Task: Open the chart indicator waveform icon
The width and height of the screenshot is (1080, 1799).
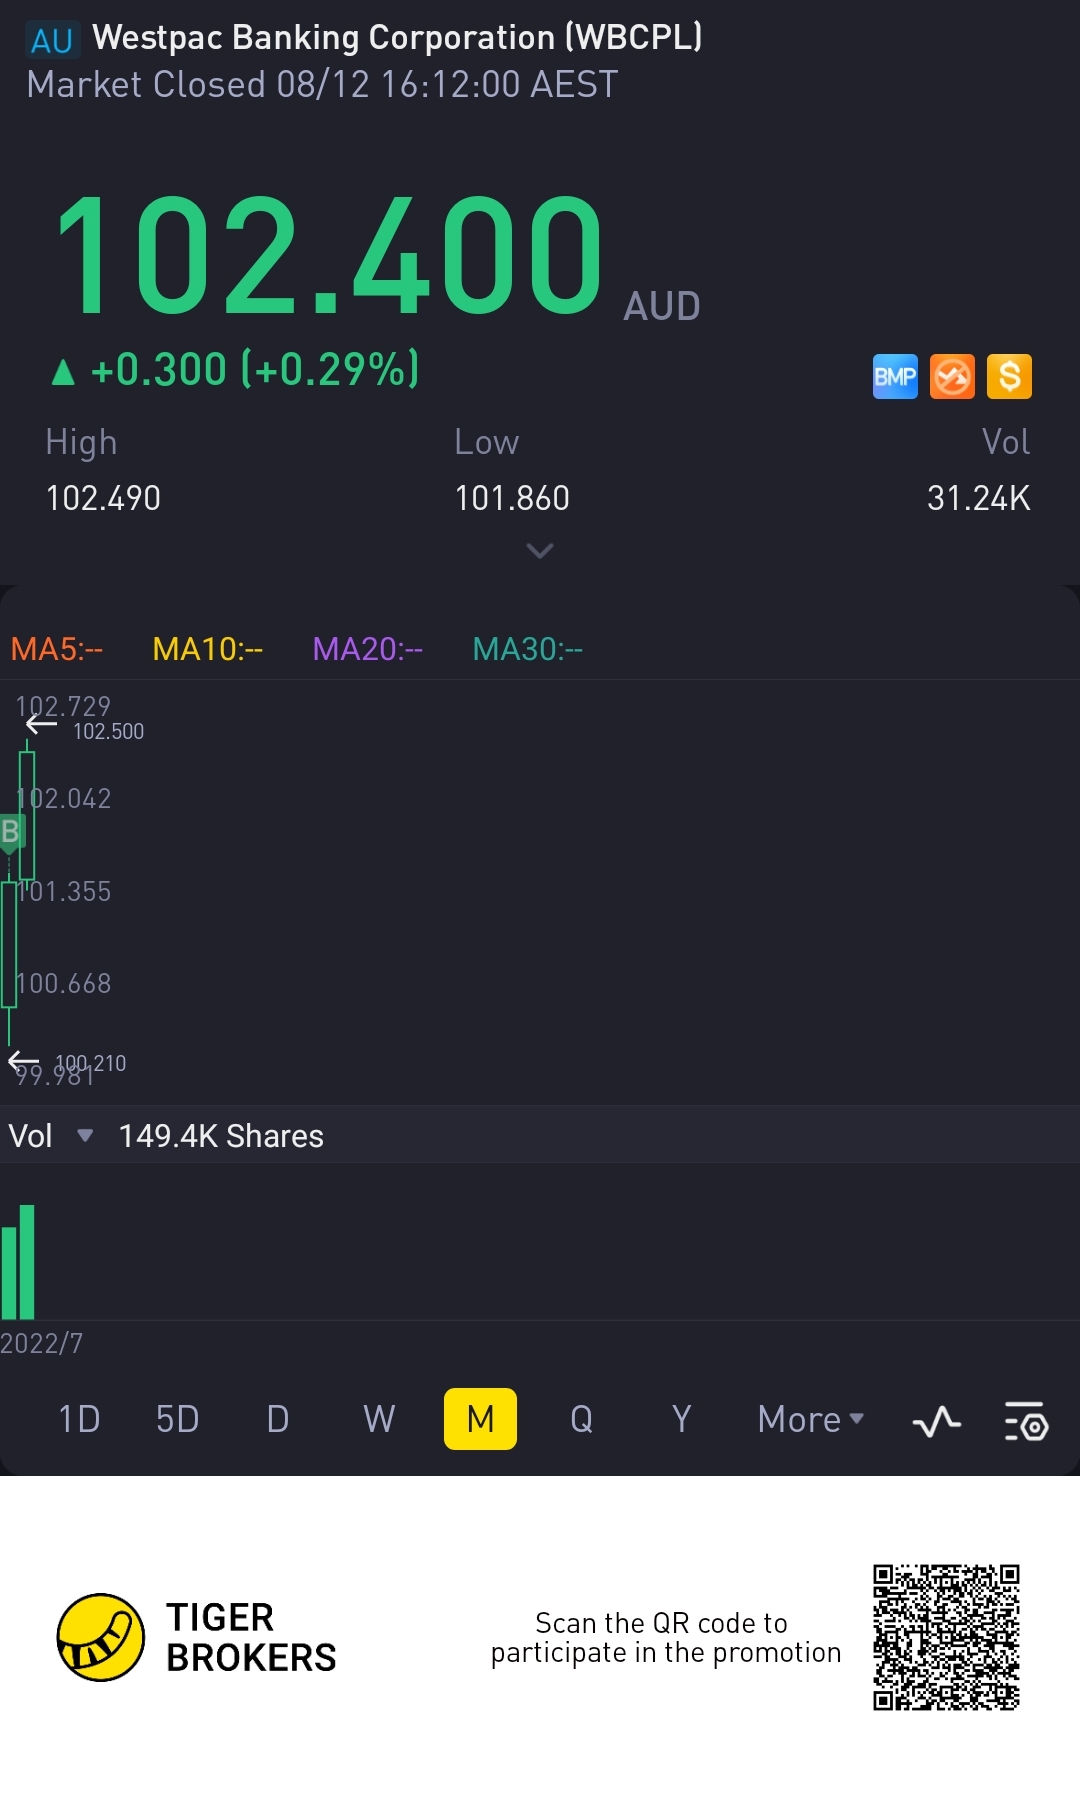Action: point(937,1420)
